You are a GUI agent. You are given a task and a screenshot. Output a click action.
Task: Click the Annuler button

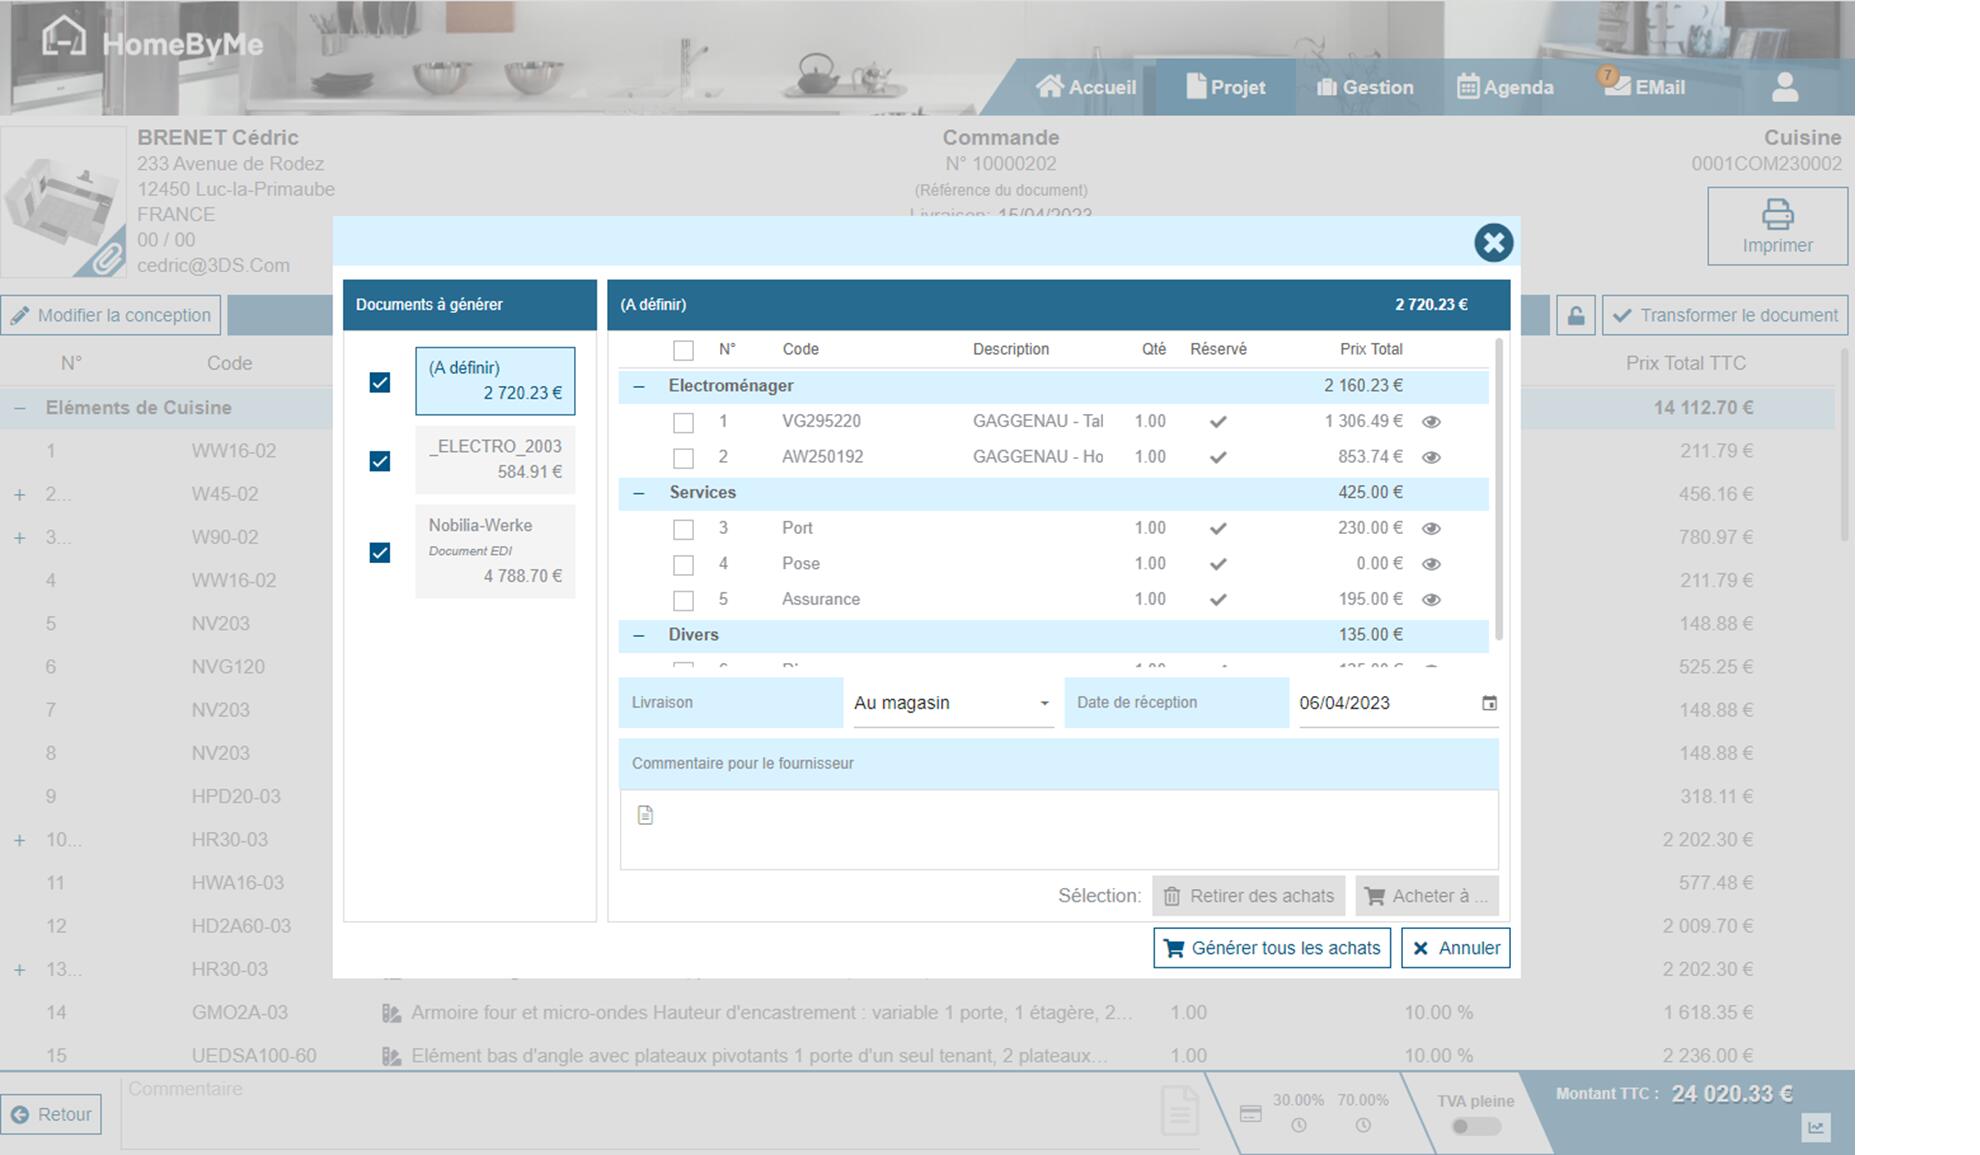pyautogui.click(x=1455, y=948)
